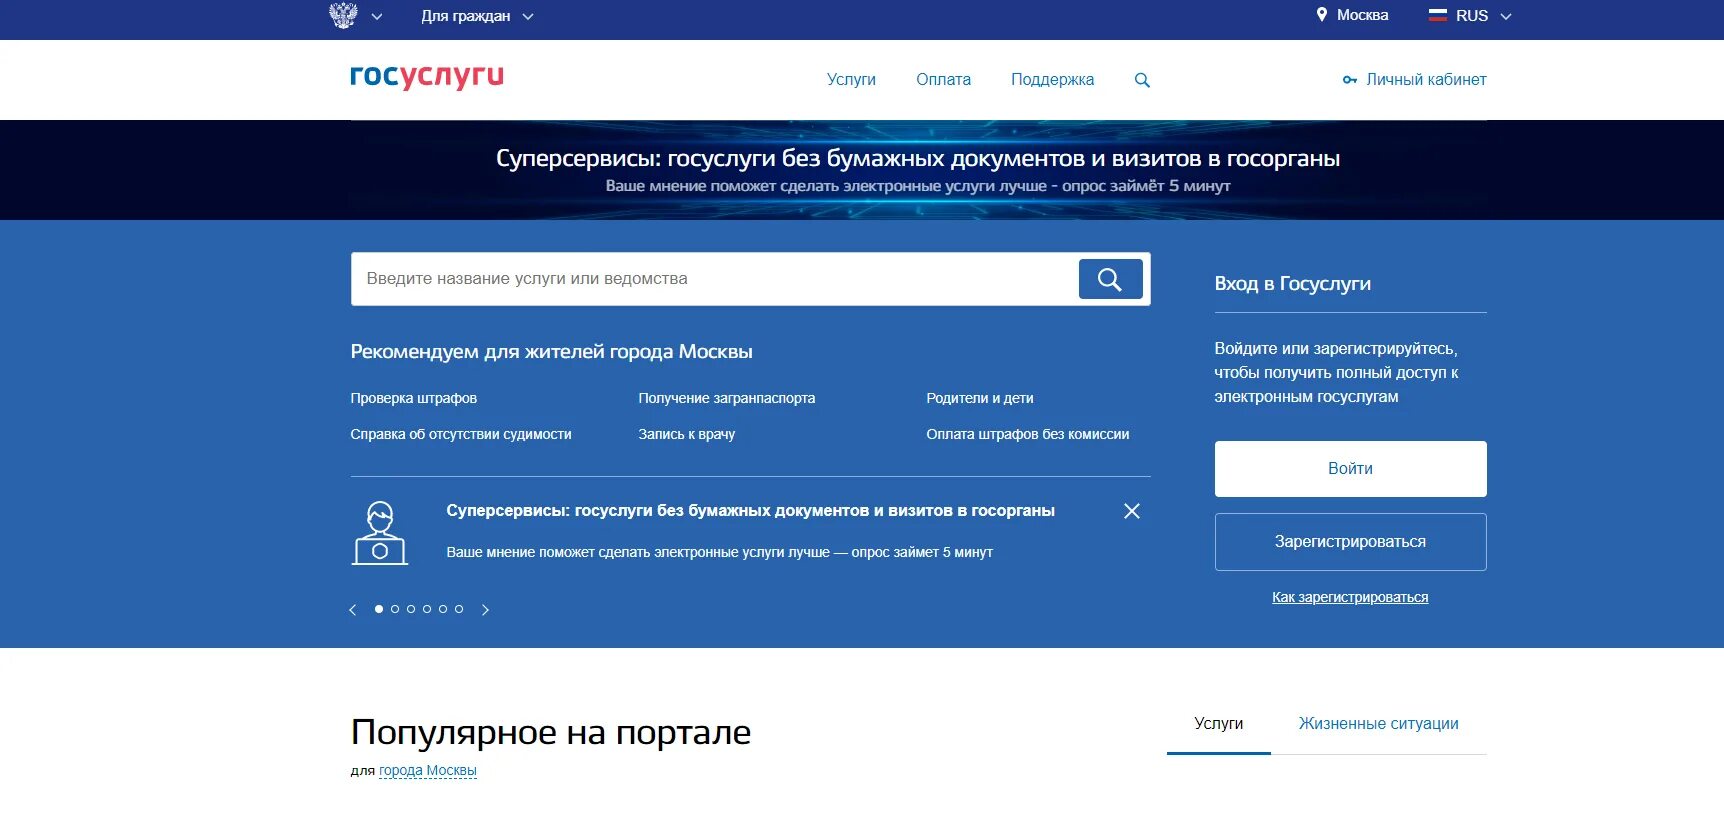This screenshot has height=831, width=1724.
Task: Open Проверка штрафов link
Action: [414, 398]
